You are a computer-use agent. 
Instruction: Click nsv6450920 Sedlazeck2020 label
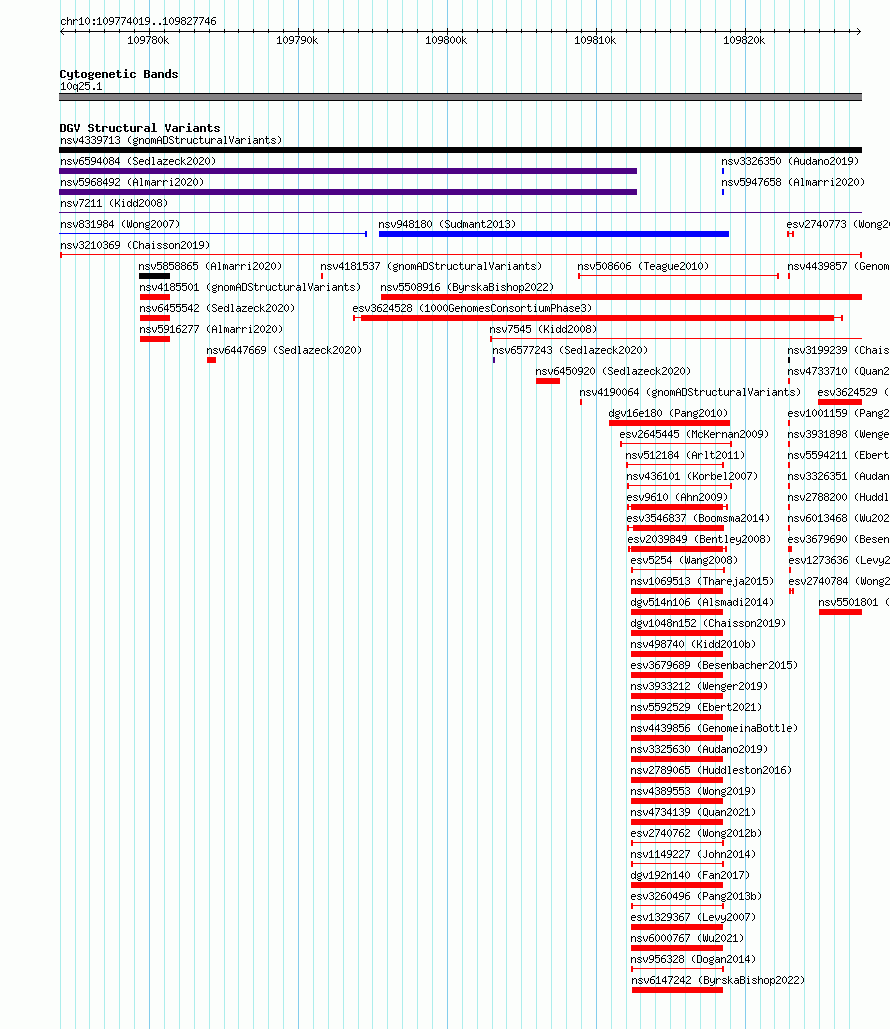[x=613, y=371]
